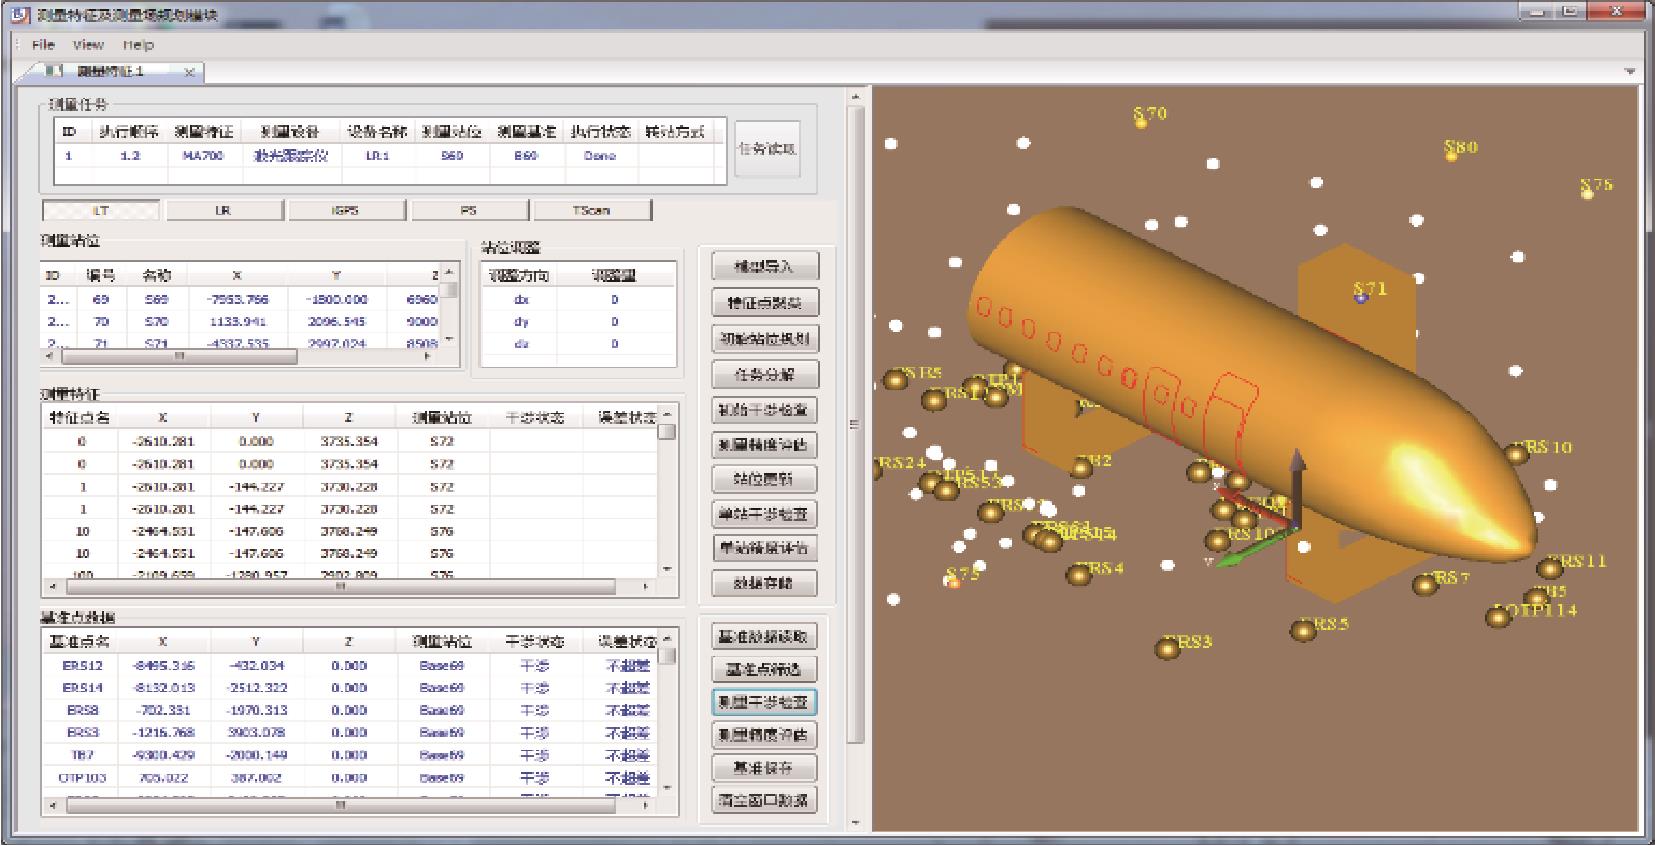Viewport: 1655px width, 846px height.
Task: Open the Help menu
Action: pos(138,44)
